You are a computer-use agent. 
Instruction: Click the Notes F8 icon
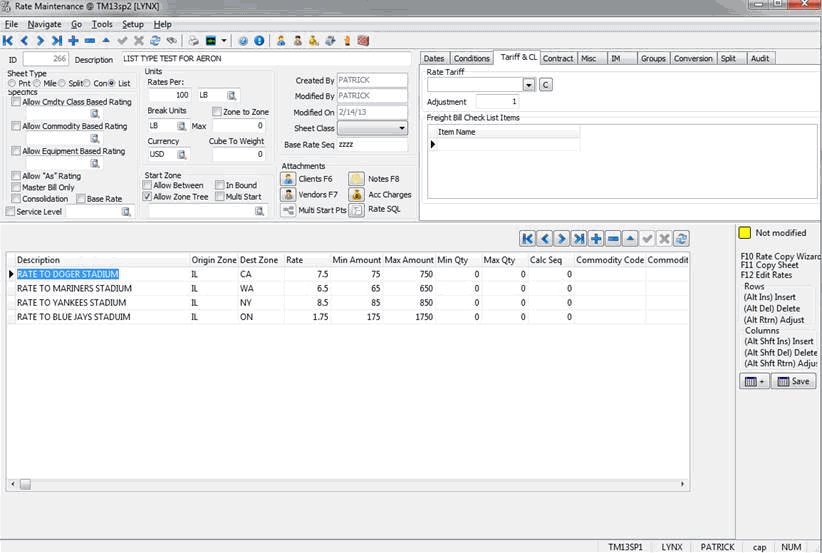[x=356, y=179]
